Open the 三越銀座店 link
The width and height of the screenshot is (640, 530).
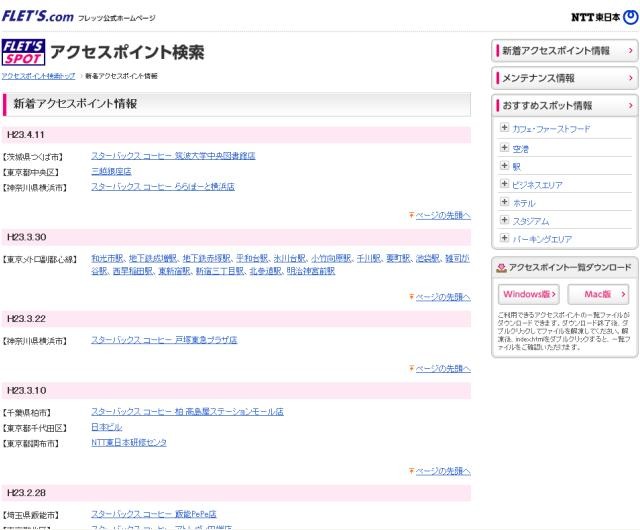111,171
